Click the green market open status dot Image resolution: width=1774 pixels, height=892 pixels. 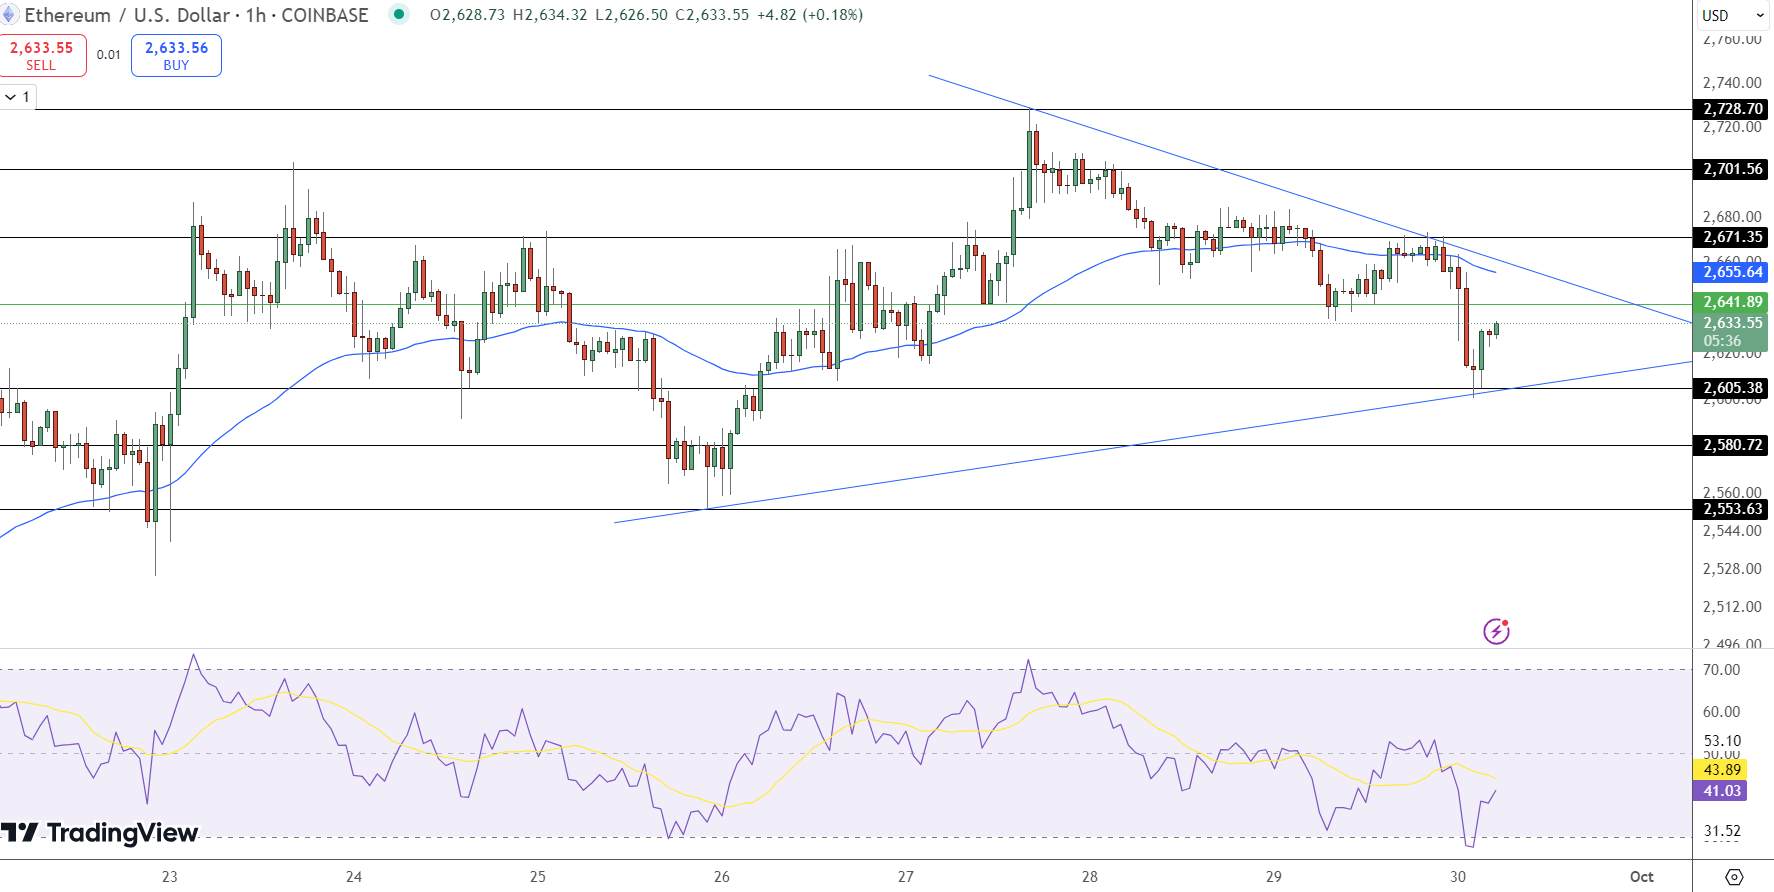[399, 14]
